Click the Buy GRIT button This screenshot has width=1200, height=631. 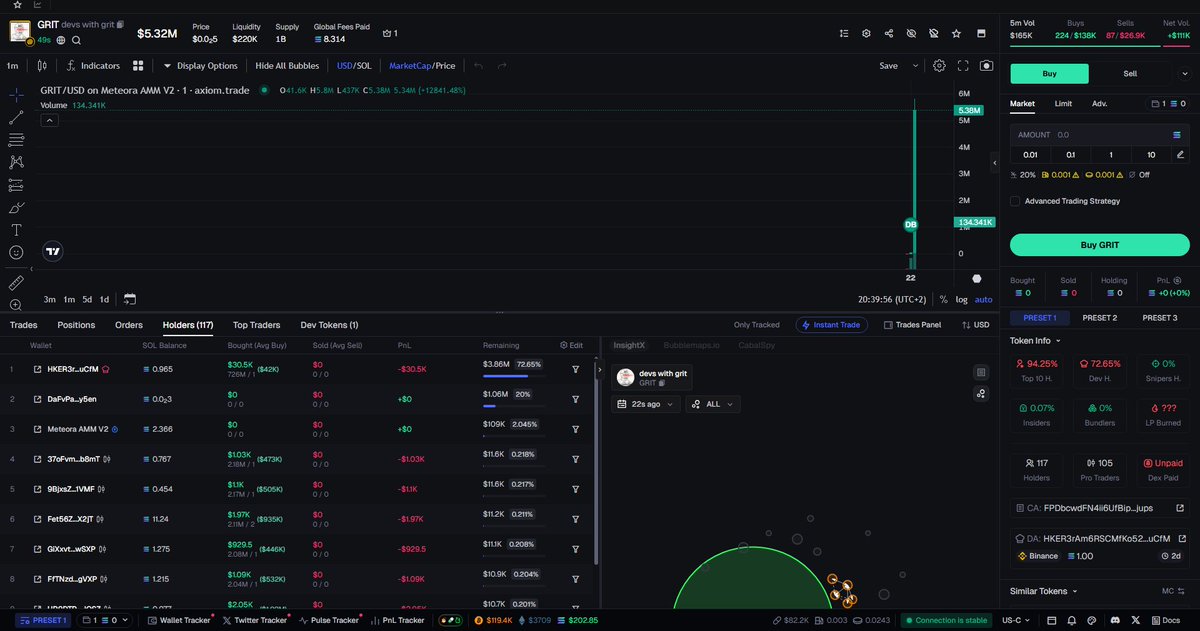point(1099,245)
